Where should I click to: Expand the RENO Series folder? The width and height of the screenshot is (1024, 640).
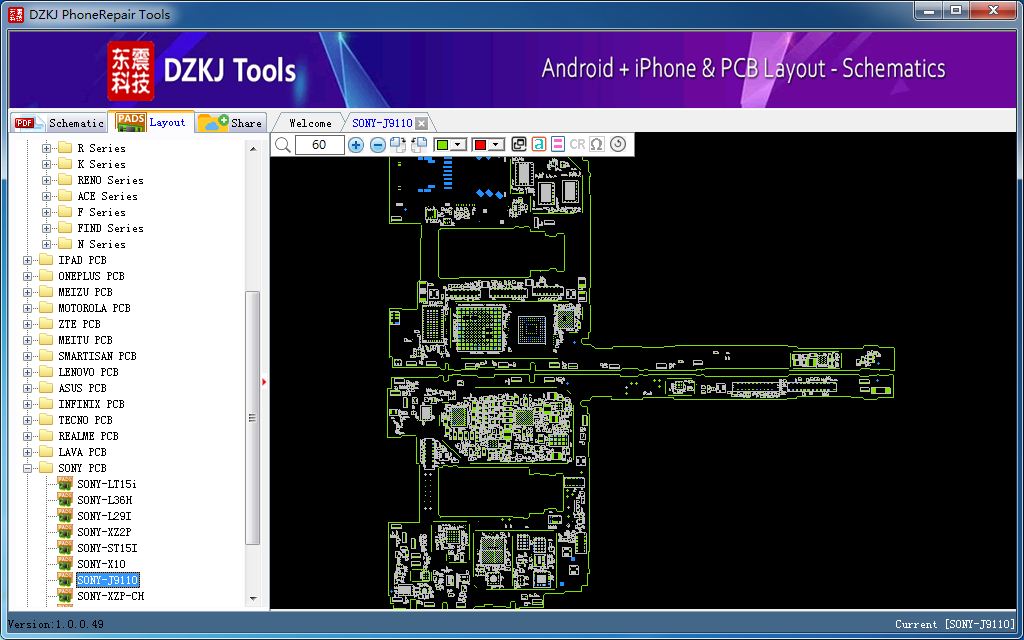(x=46, y=180)
